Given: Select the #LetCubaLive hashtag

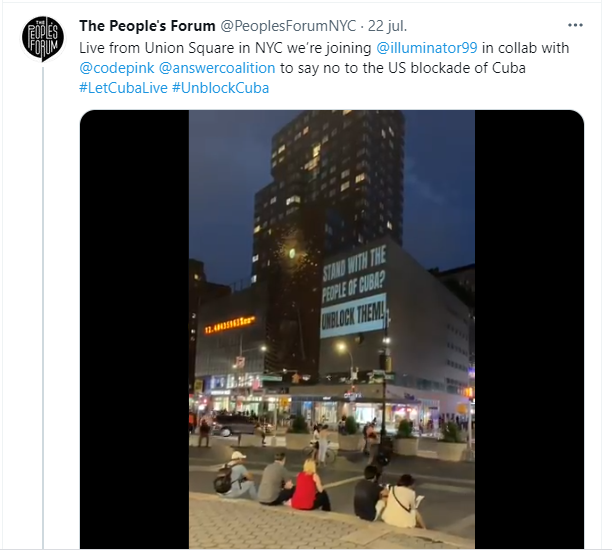Looking at the screenshot, I should pos(123,88).
